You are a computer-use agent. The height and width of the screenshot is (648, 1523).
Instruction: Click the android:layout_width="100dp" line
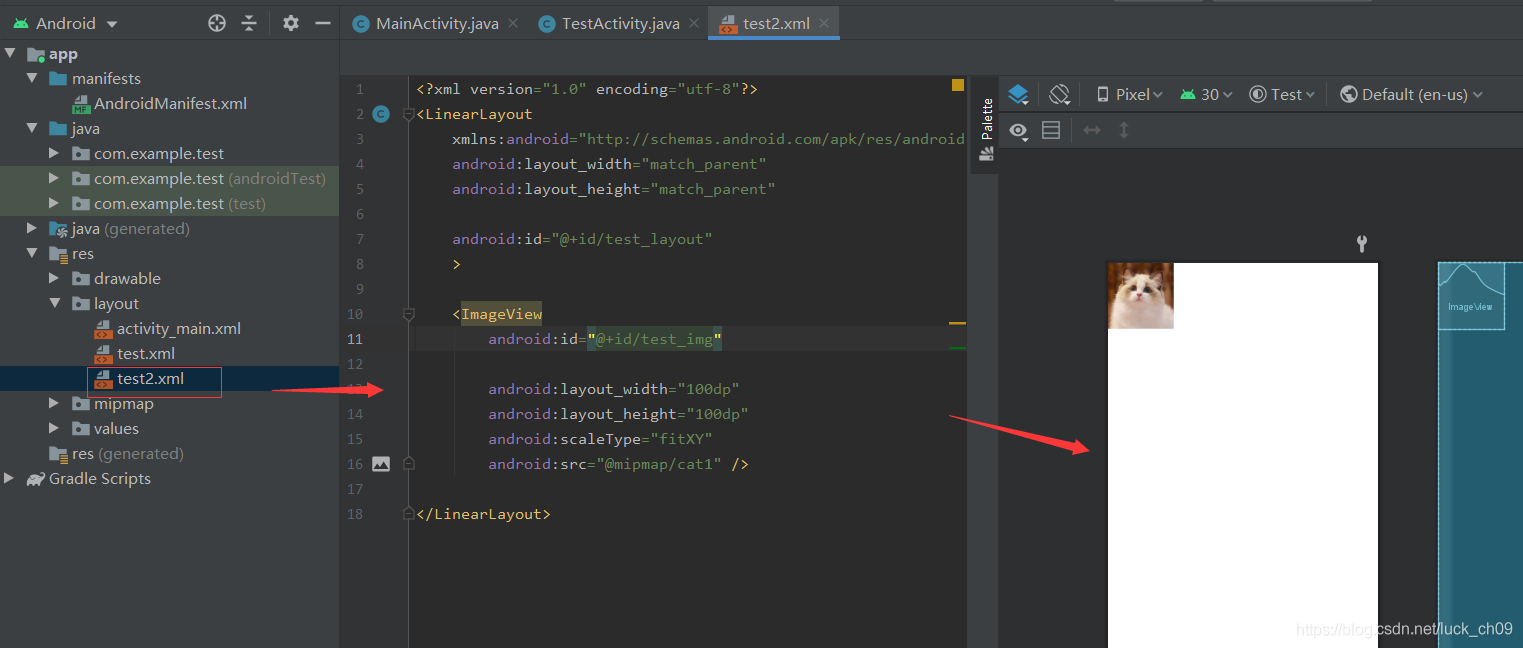click(614, 389)
